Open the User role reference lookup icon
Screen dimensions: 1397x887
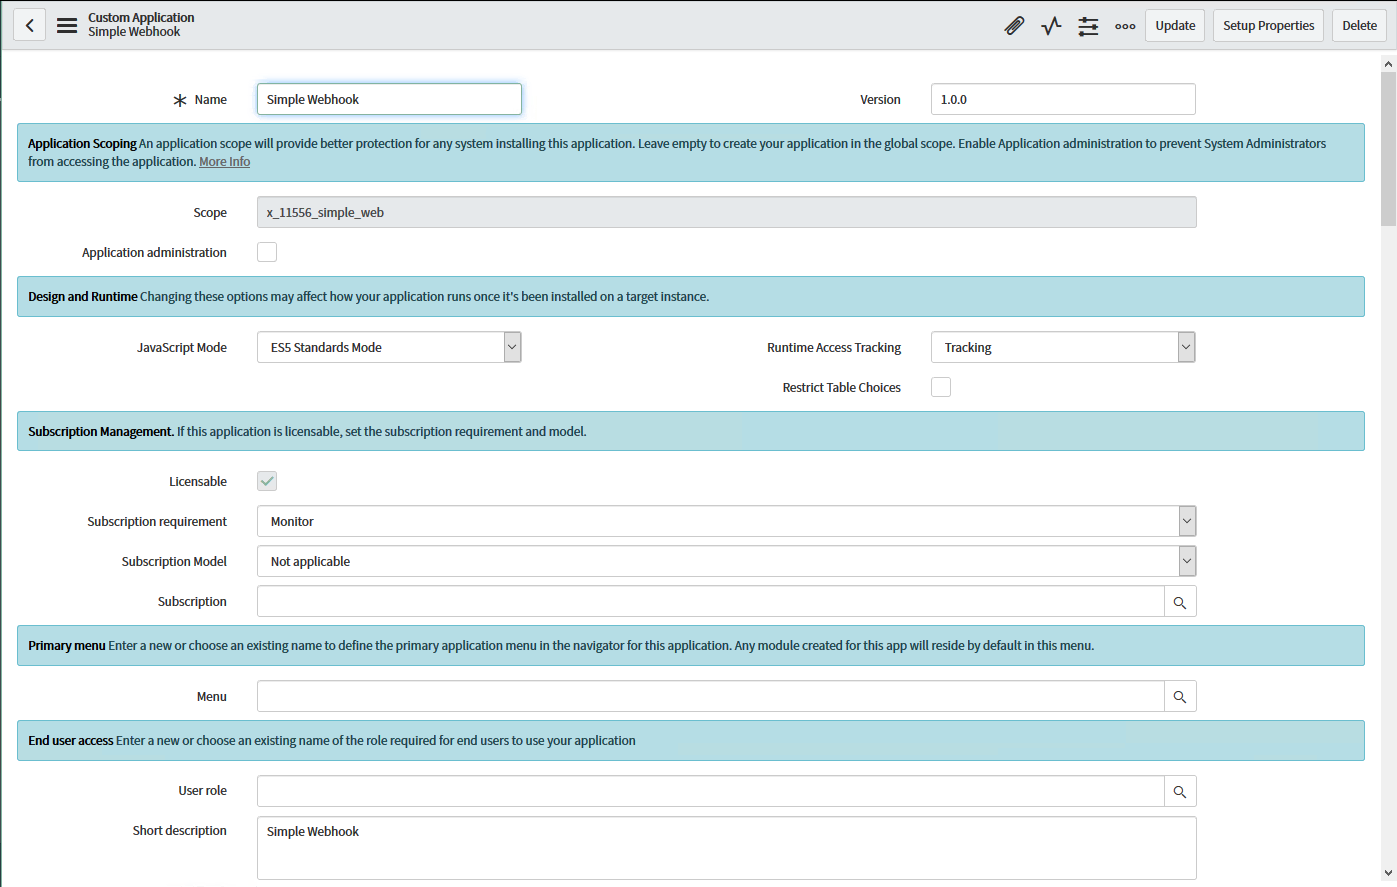tap(1180, 791)
